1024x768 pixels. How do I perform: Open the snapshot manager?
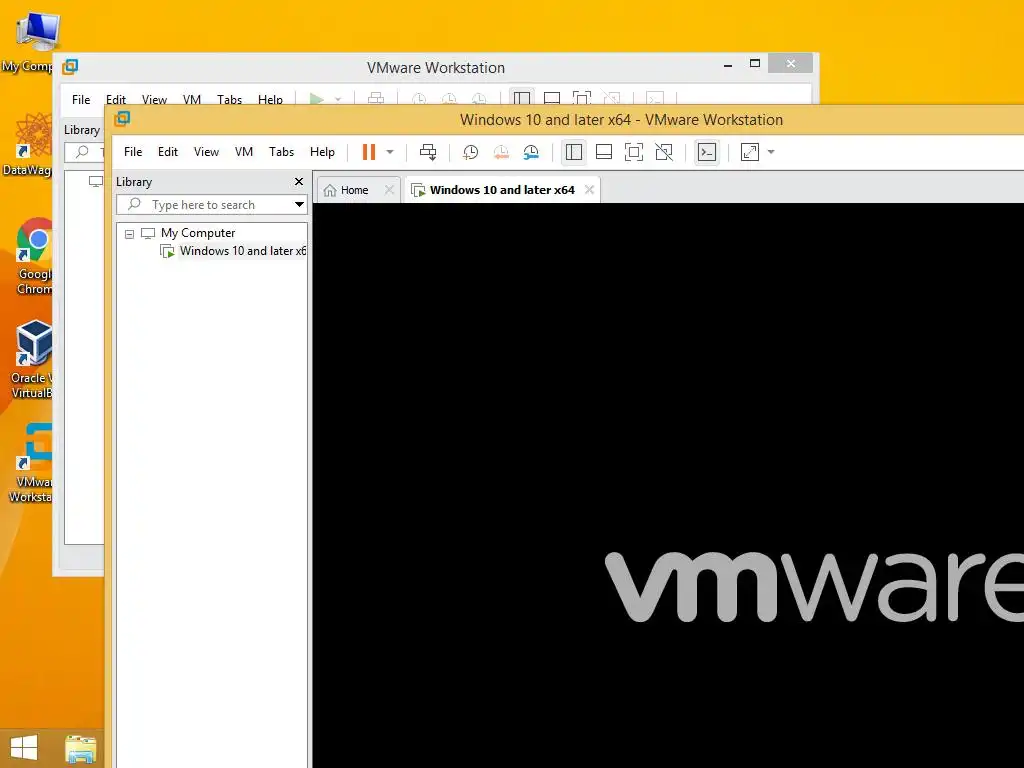click(531, 152)
